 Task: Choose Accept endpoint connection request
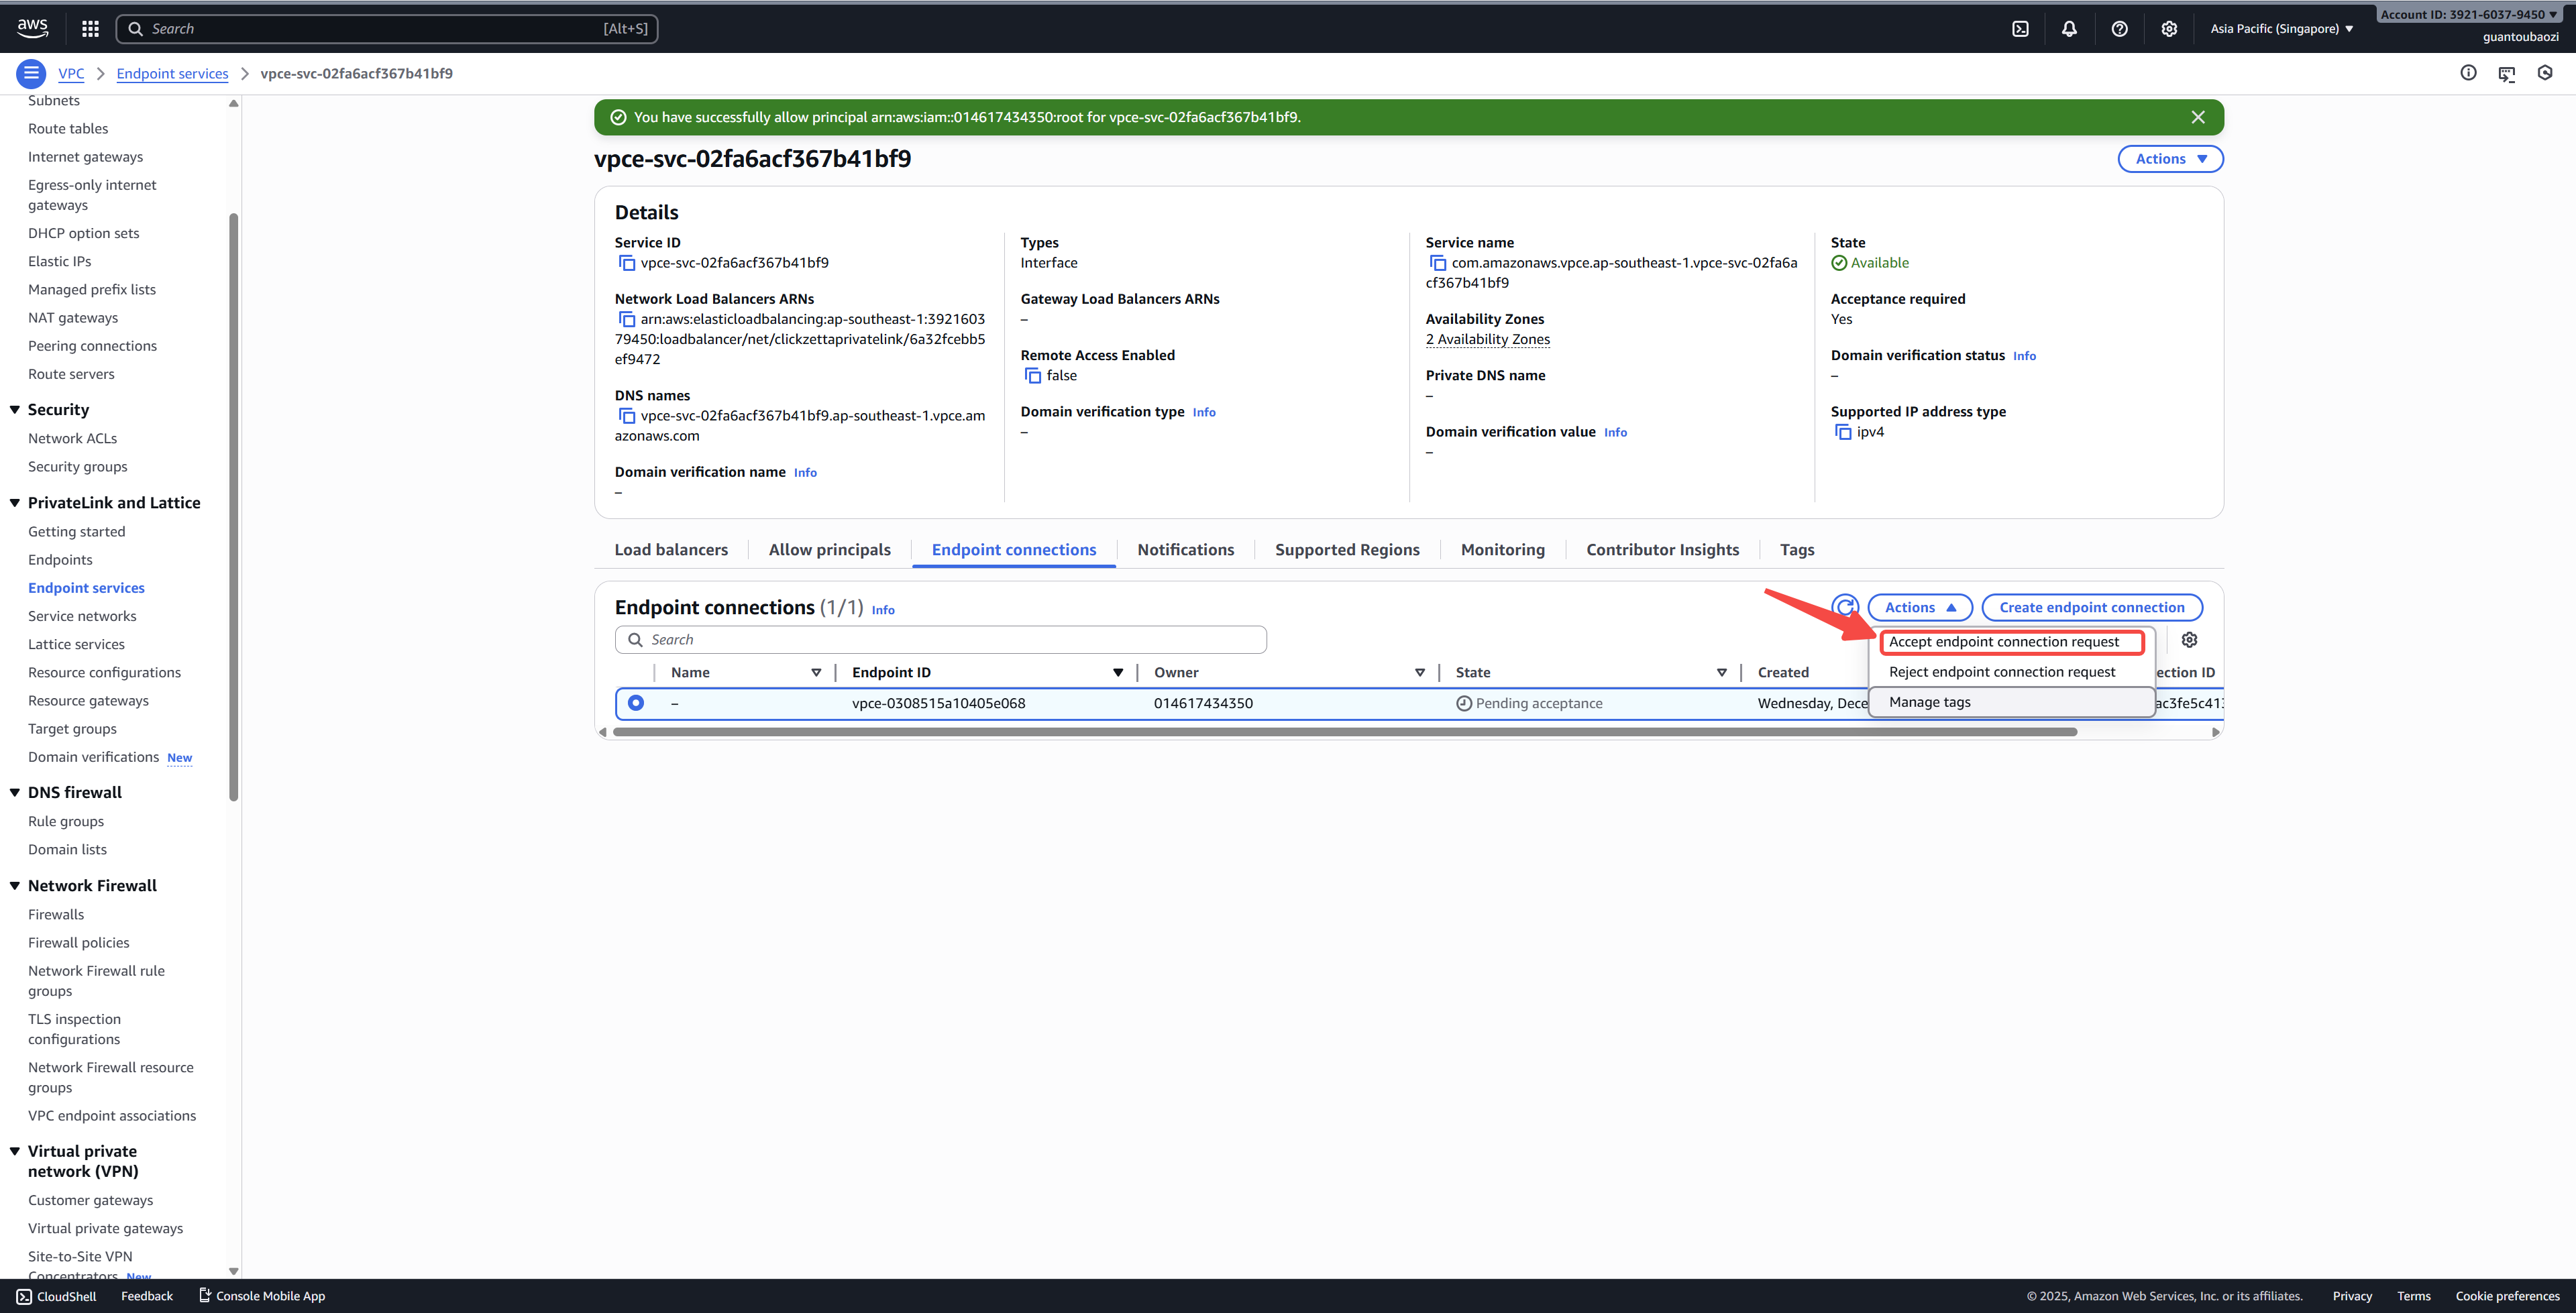pyautogui.click(x=2003, y=642)
